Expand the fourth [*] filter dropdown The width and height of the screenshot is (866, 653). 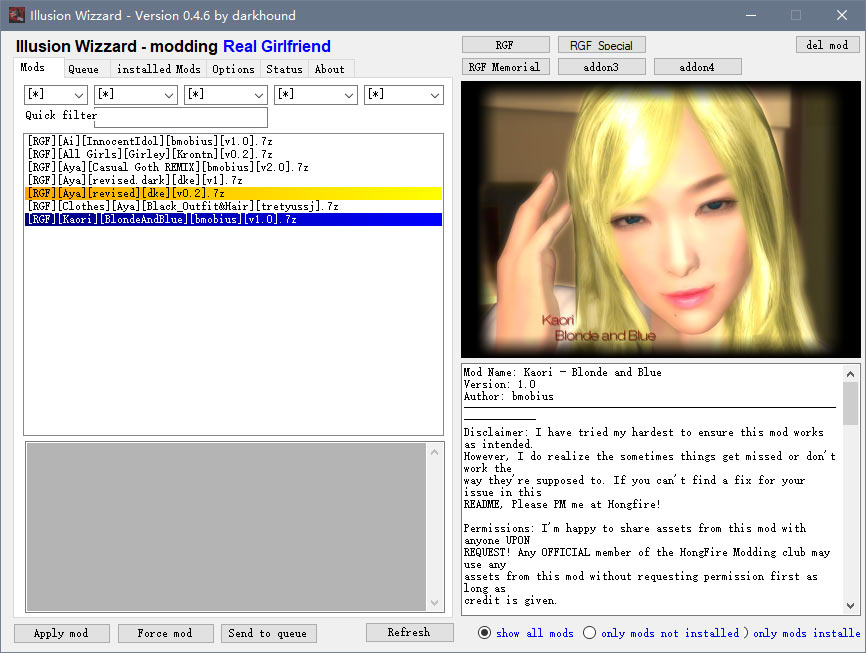(x=316, y=94)
